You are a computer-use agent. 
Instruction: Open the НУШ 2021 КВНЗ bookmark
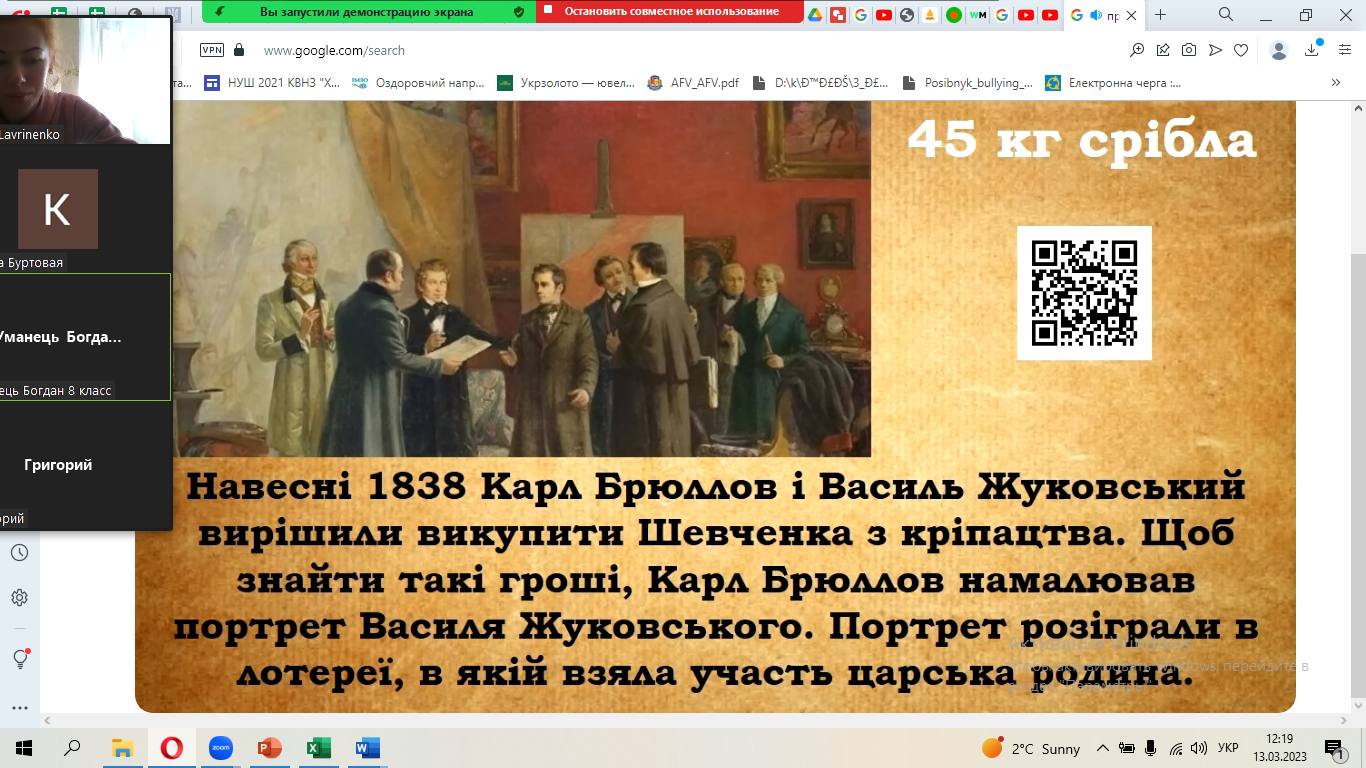tap(272, 83)
